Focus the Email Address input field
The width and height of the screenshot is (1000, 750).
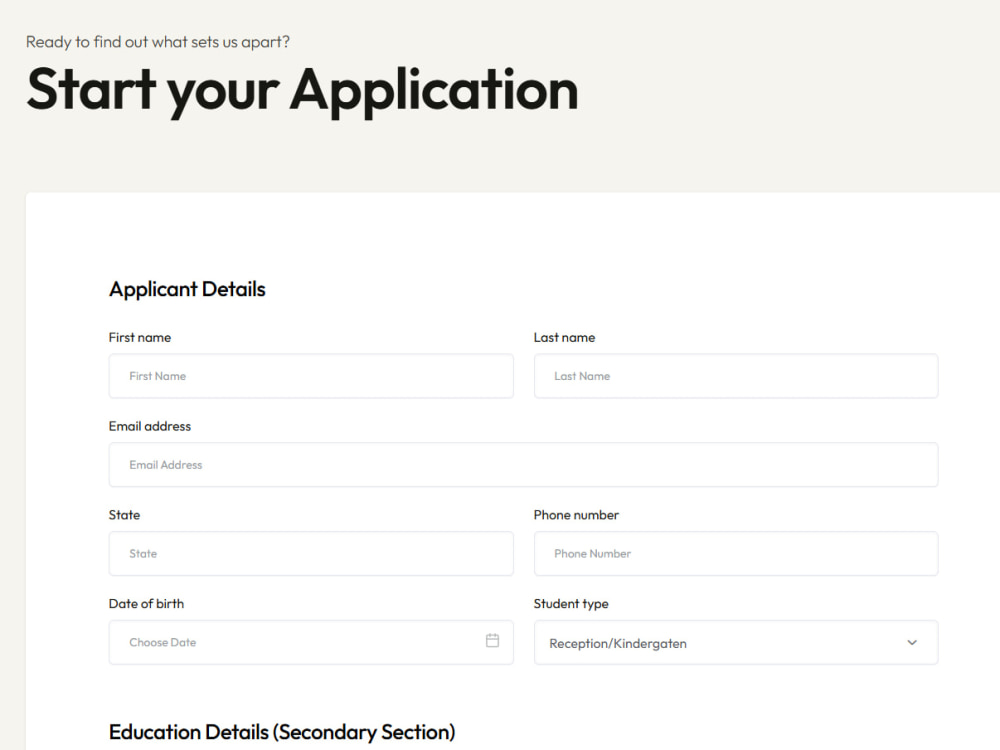click(523, 465)
